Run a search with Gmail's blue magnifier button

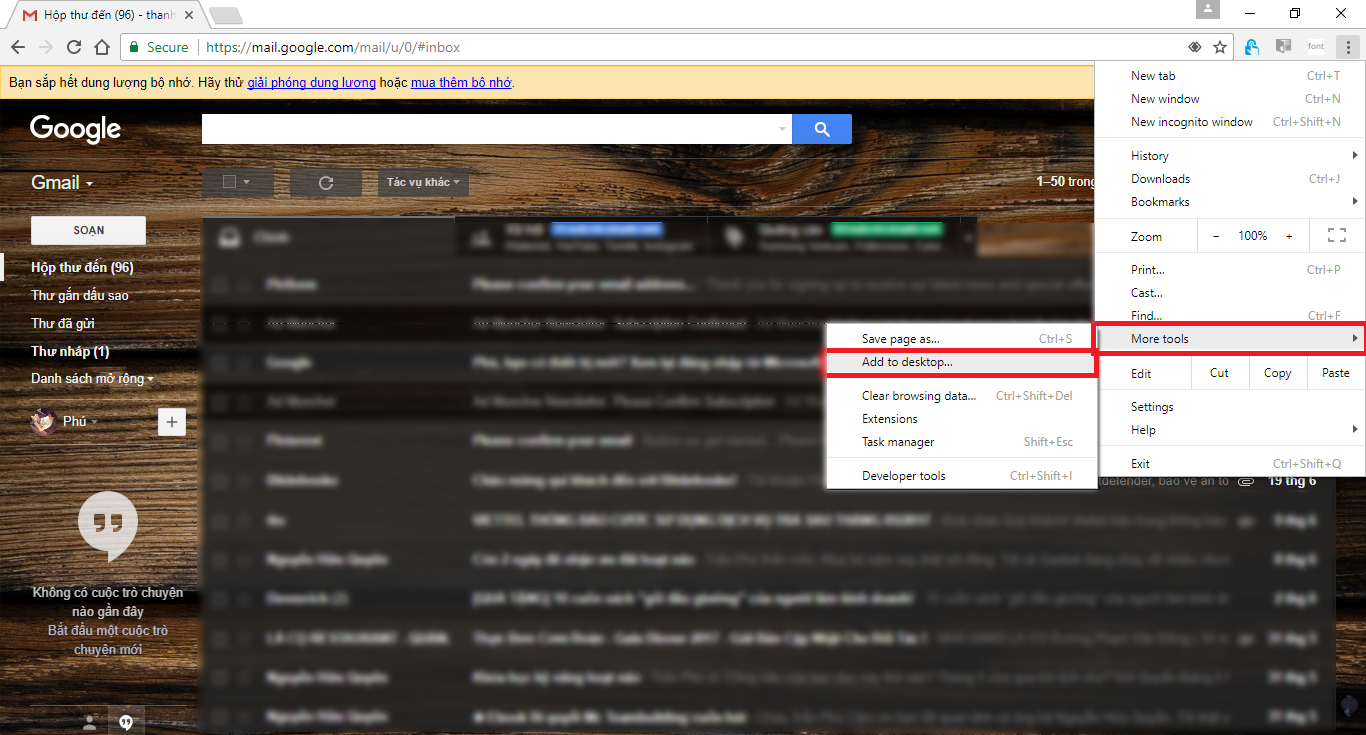point(822,129)
